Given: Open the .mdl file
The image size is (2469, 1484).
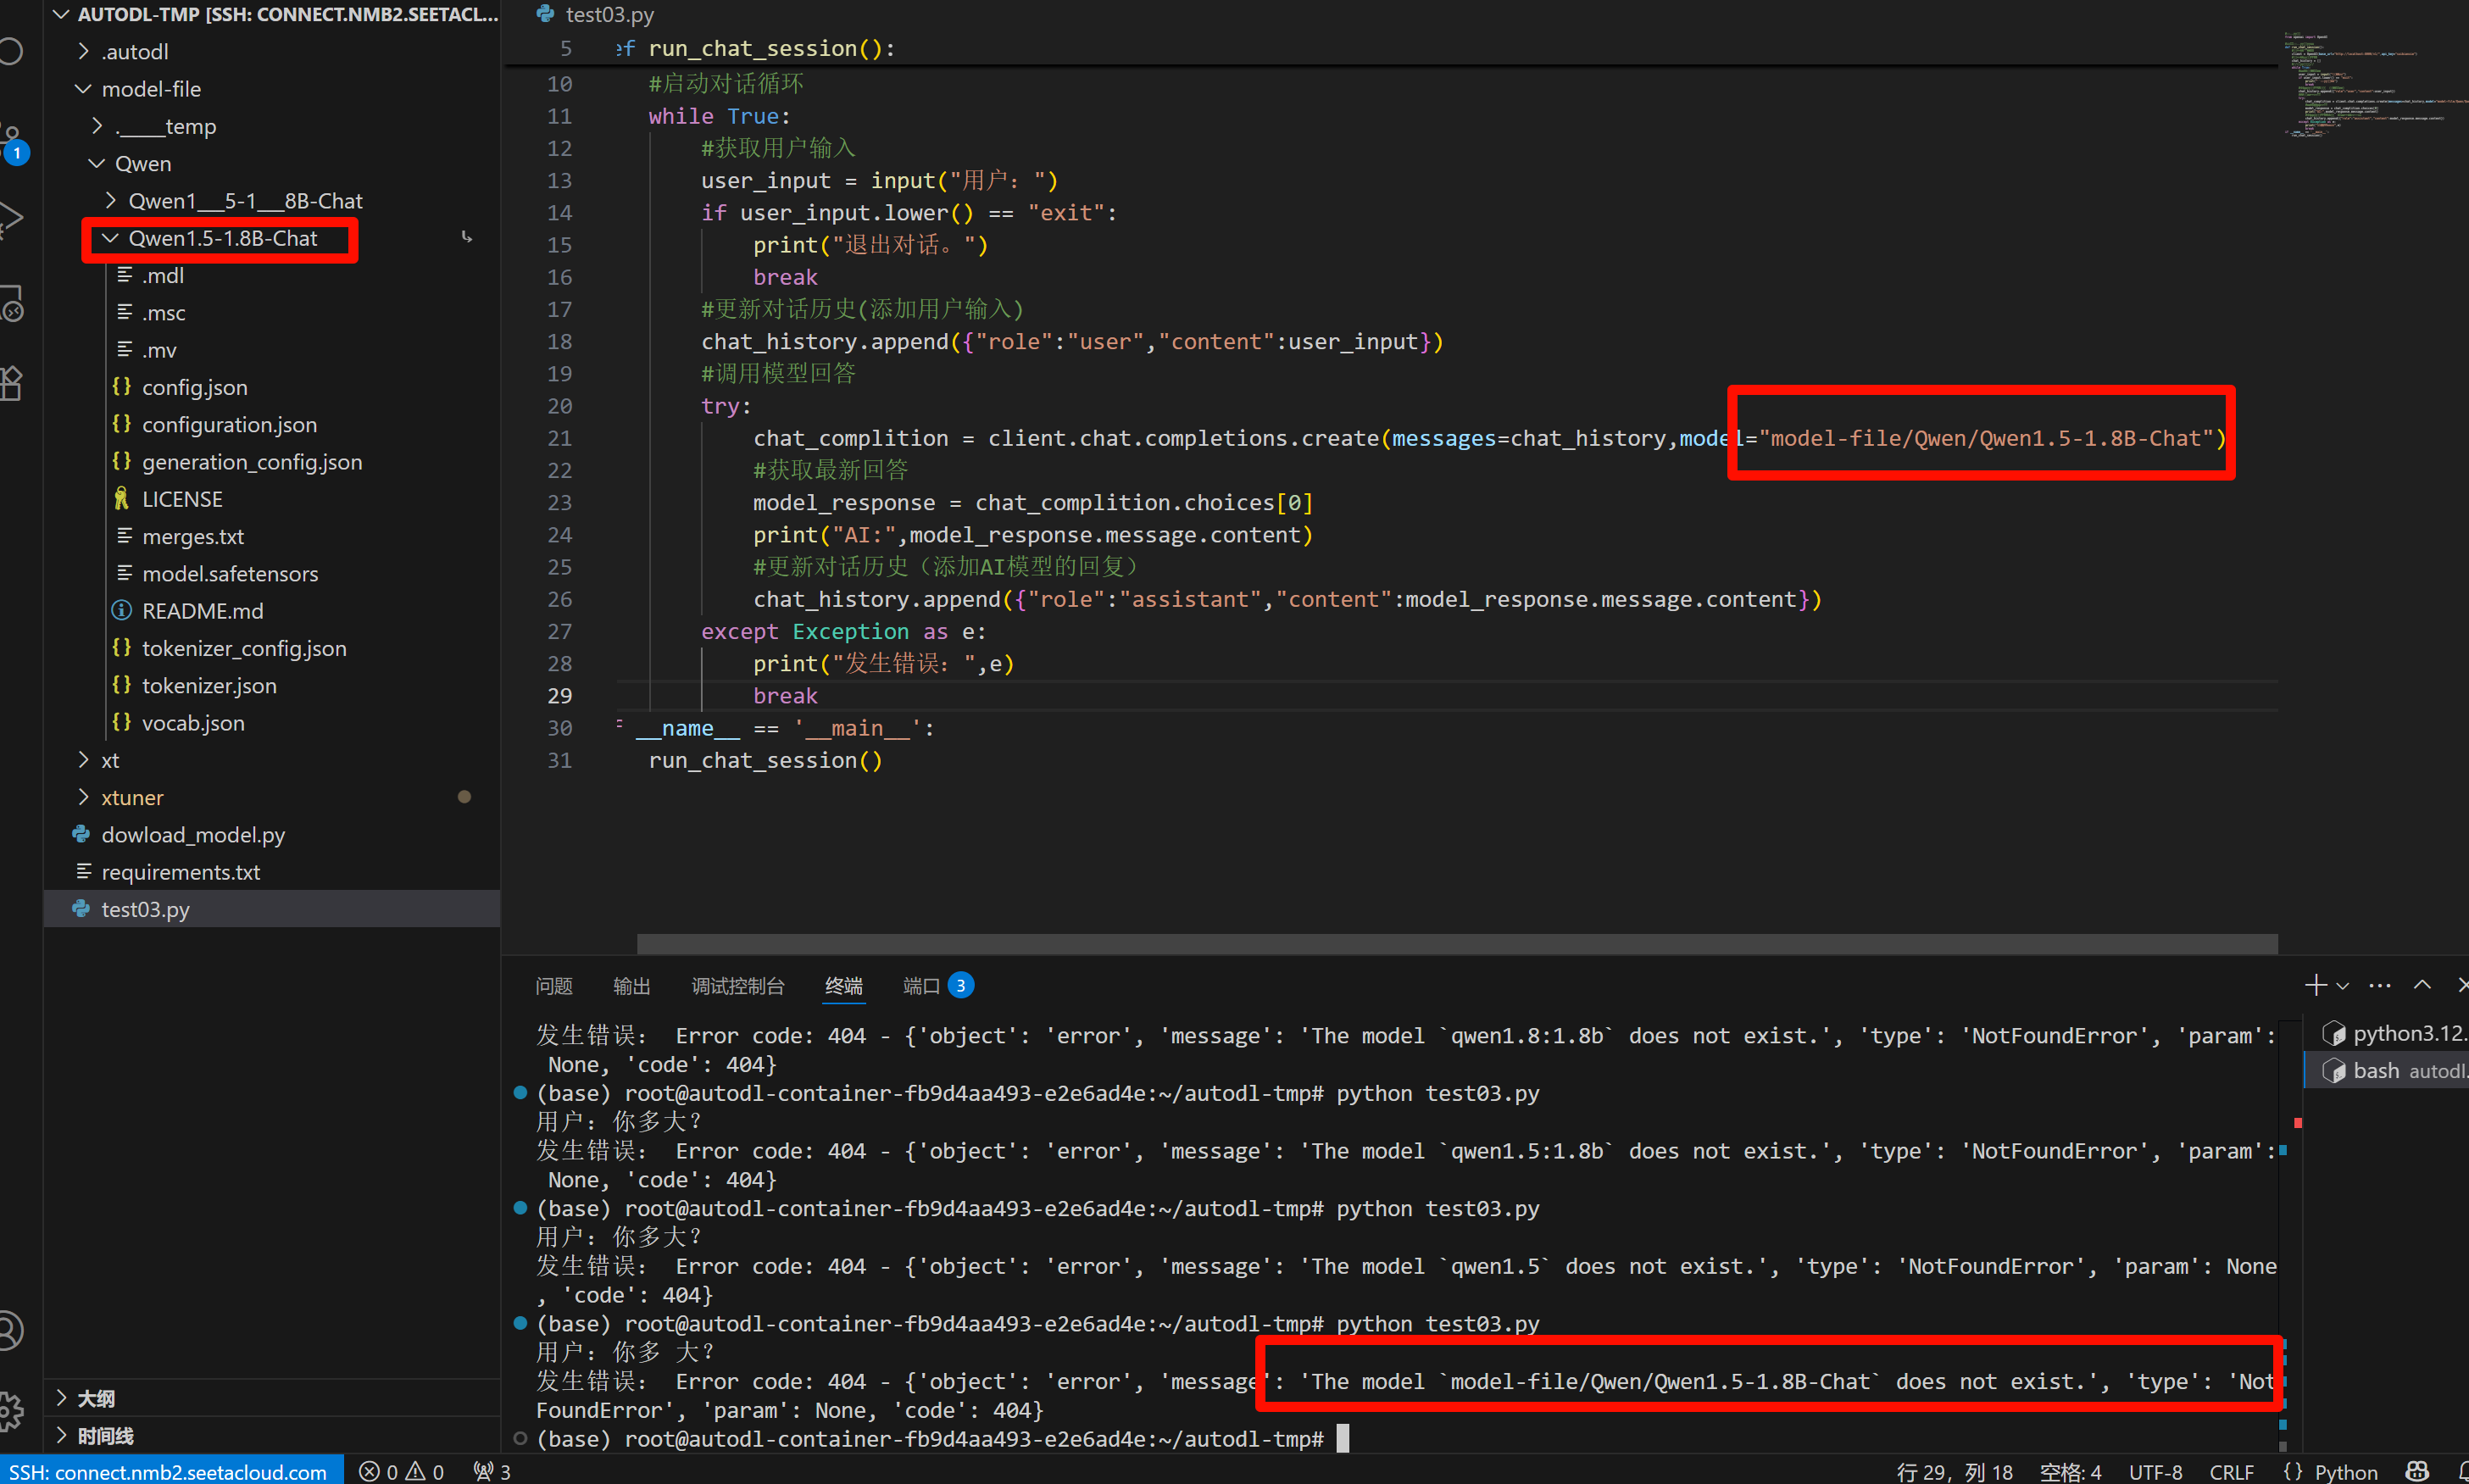Looking at the screenshot, I should click(272, 275).
